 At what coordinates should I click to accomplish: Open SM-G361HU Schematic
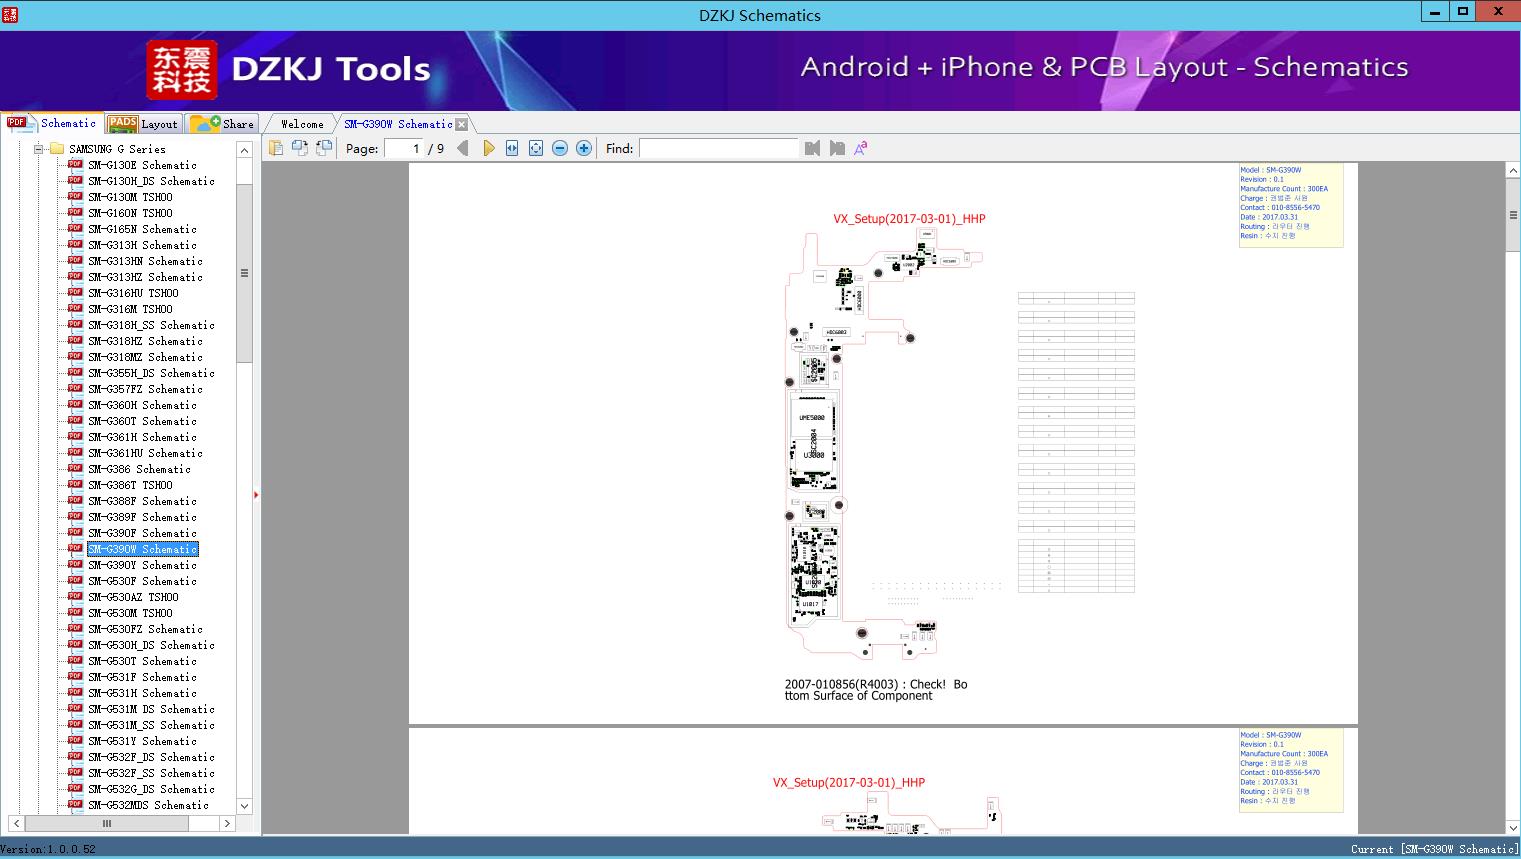coord(145,453)
